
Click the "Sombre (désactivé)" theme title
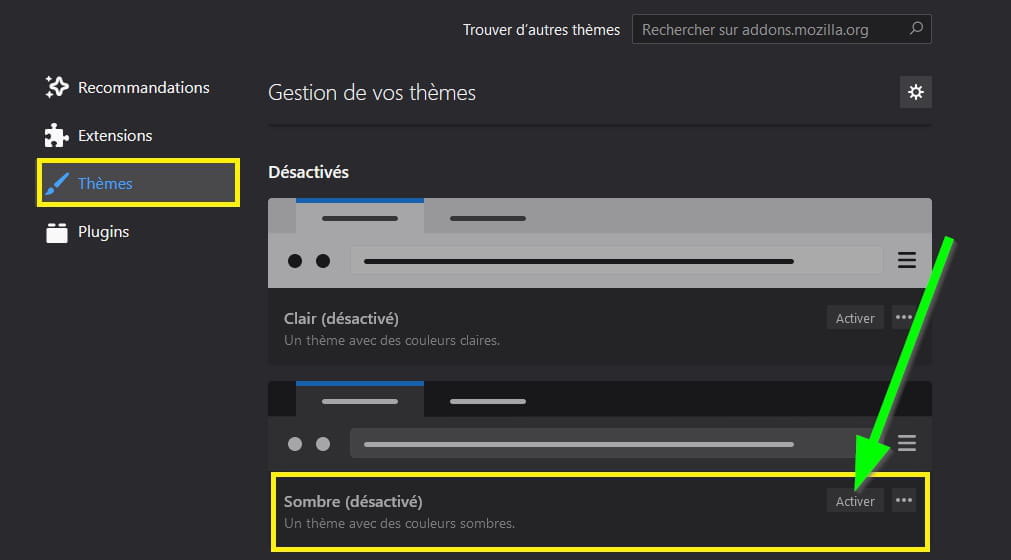click(353, 501)
